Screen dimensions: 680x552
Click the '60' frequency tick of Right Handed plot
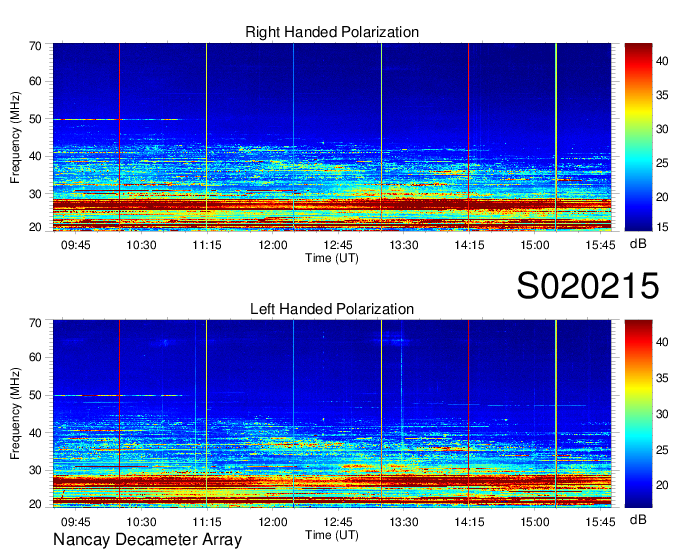pyautogui.click(x=35, y=81)
